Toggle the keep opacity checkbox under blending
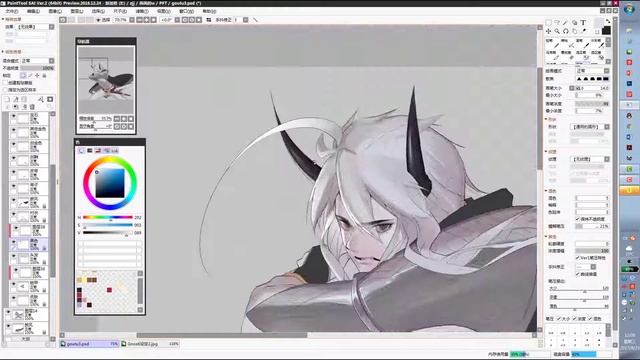640x360 pixels. point(578,219)
